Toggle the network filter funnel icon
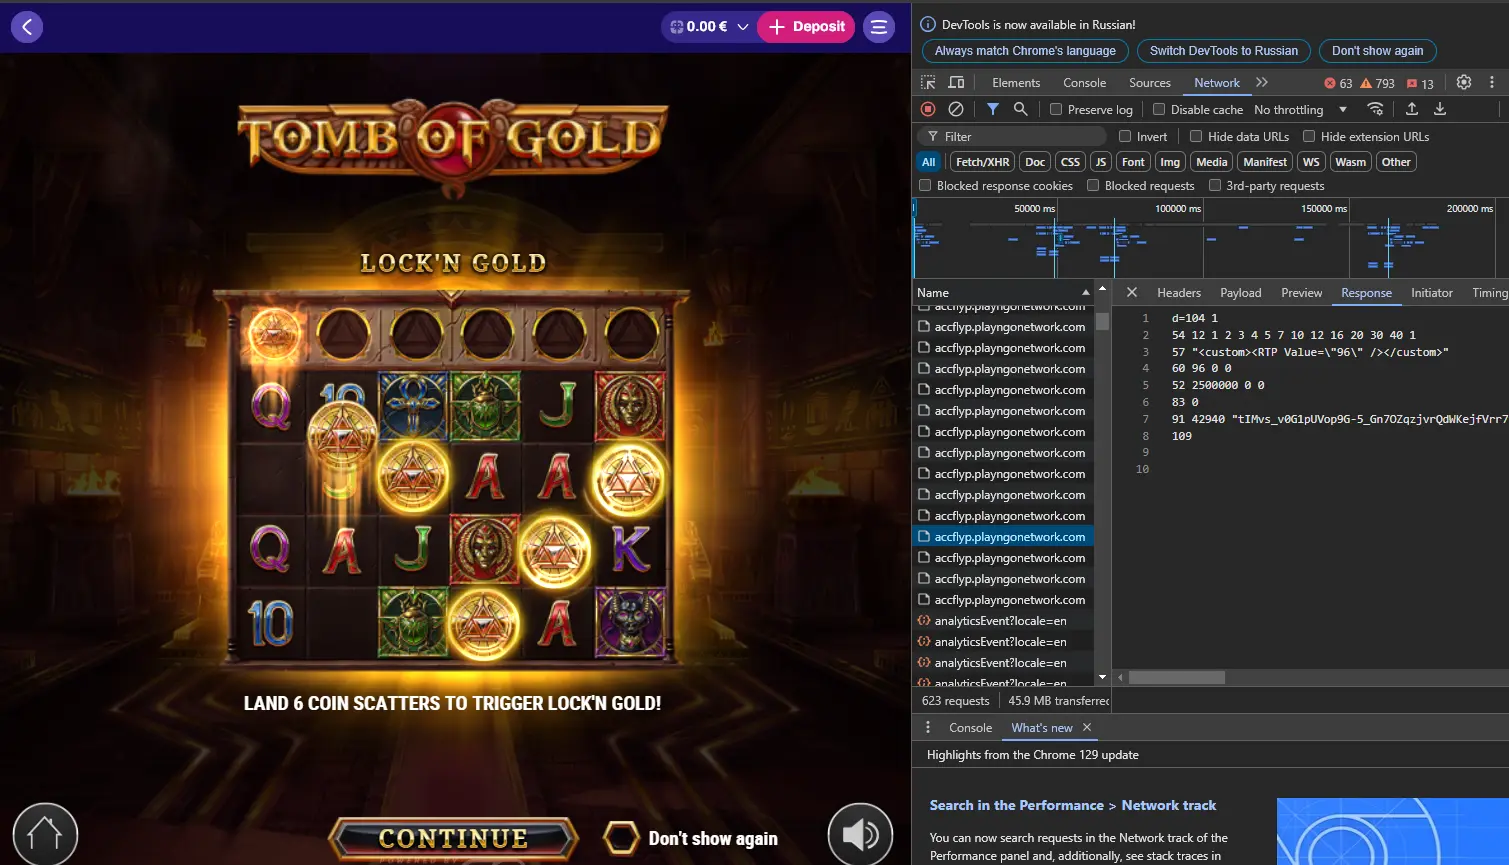 pos(992,109)
